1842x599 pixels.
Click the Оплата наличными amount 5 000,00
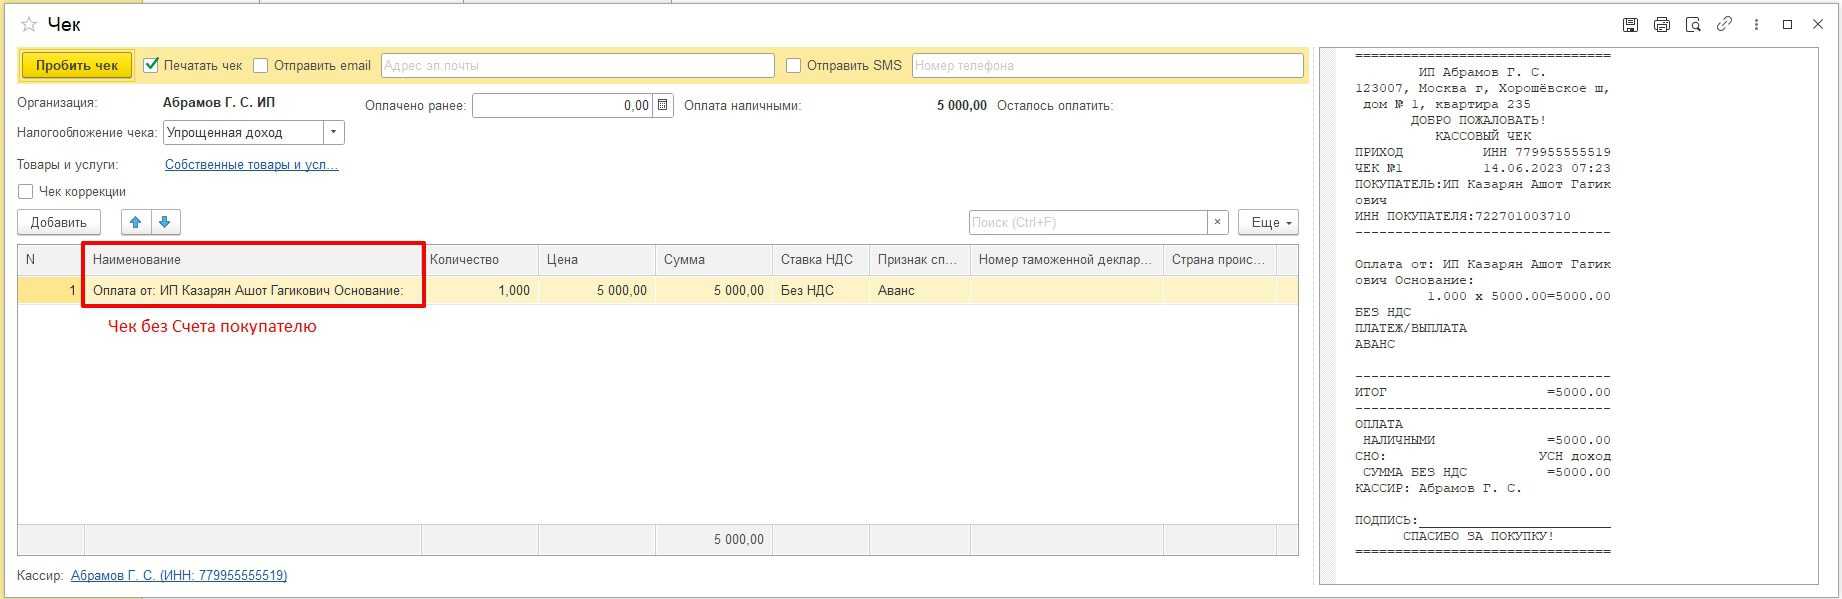pos(962,105)
